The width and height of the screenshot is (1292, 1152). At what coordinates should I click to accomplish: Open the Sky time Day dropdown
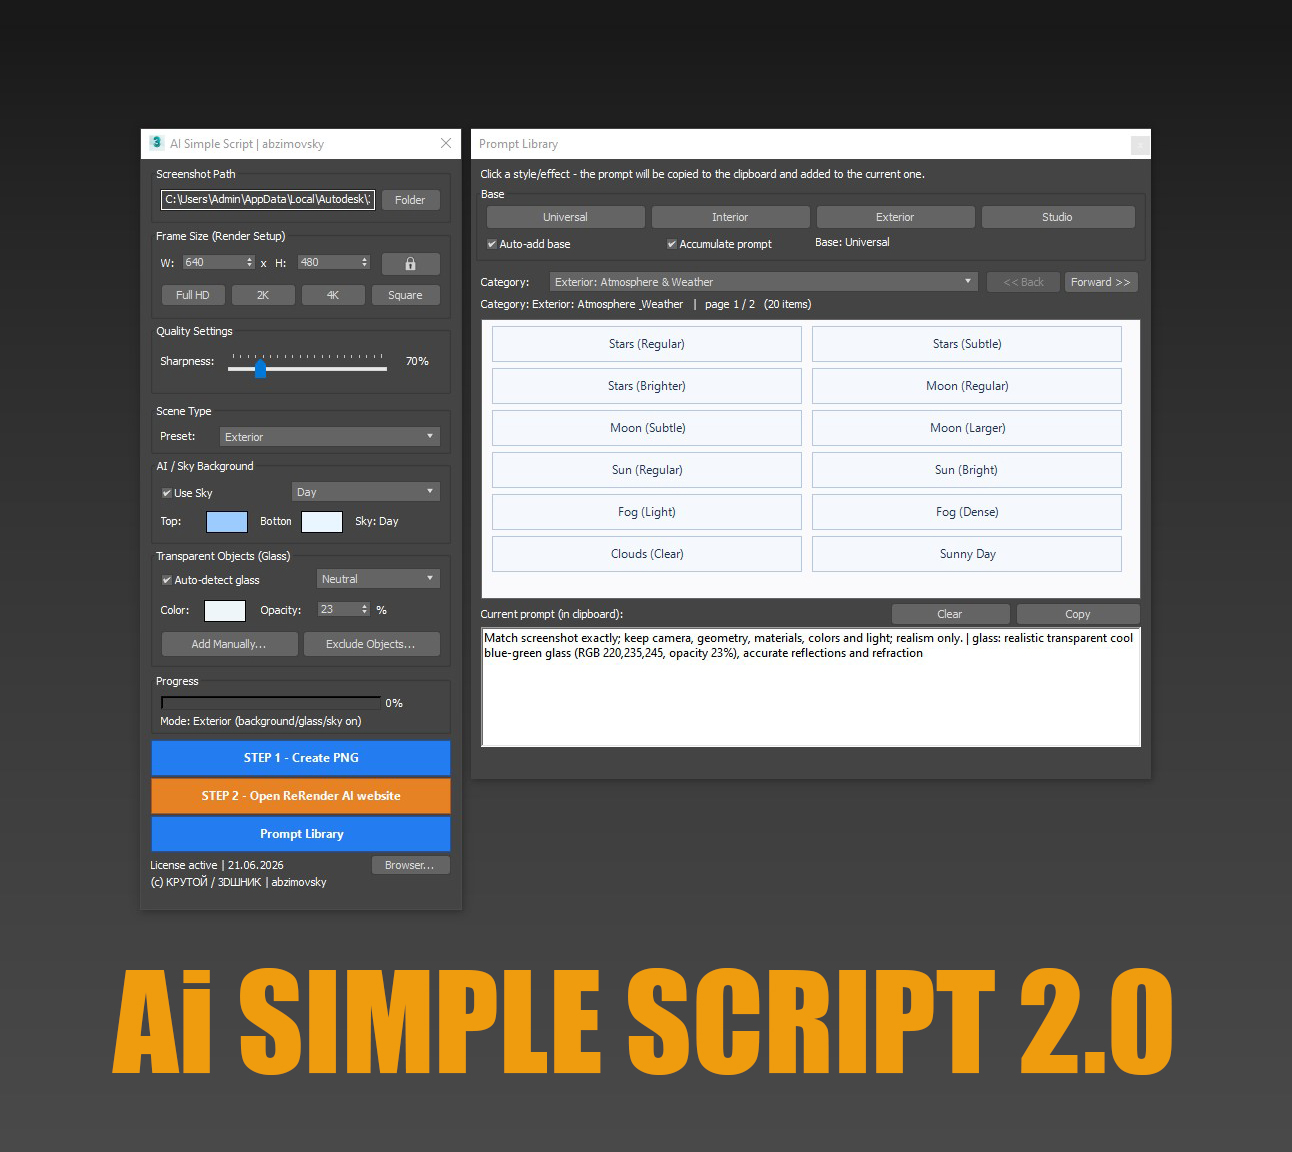[x=365, y=492]
